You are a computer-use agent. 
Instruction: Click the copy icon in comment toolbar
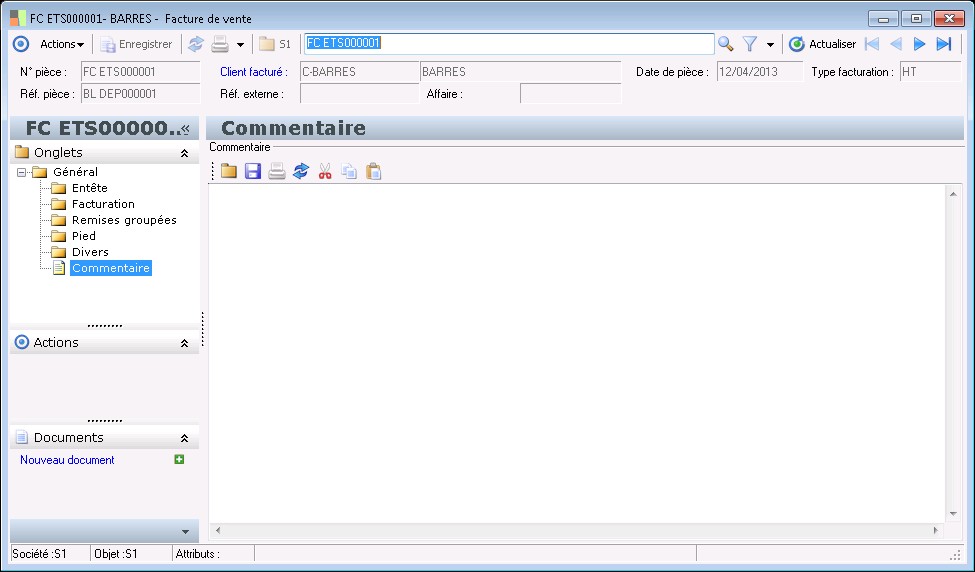[349, 171]
